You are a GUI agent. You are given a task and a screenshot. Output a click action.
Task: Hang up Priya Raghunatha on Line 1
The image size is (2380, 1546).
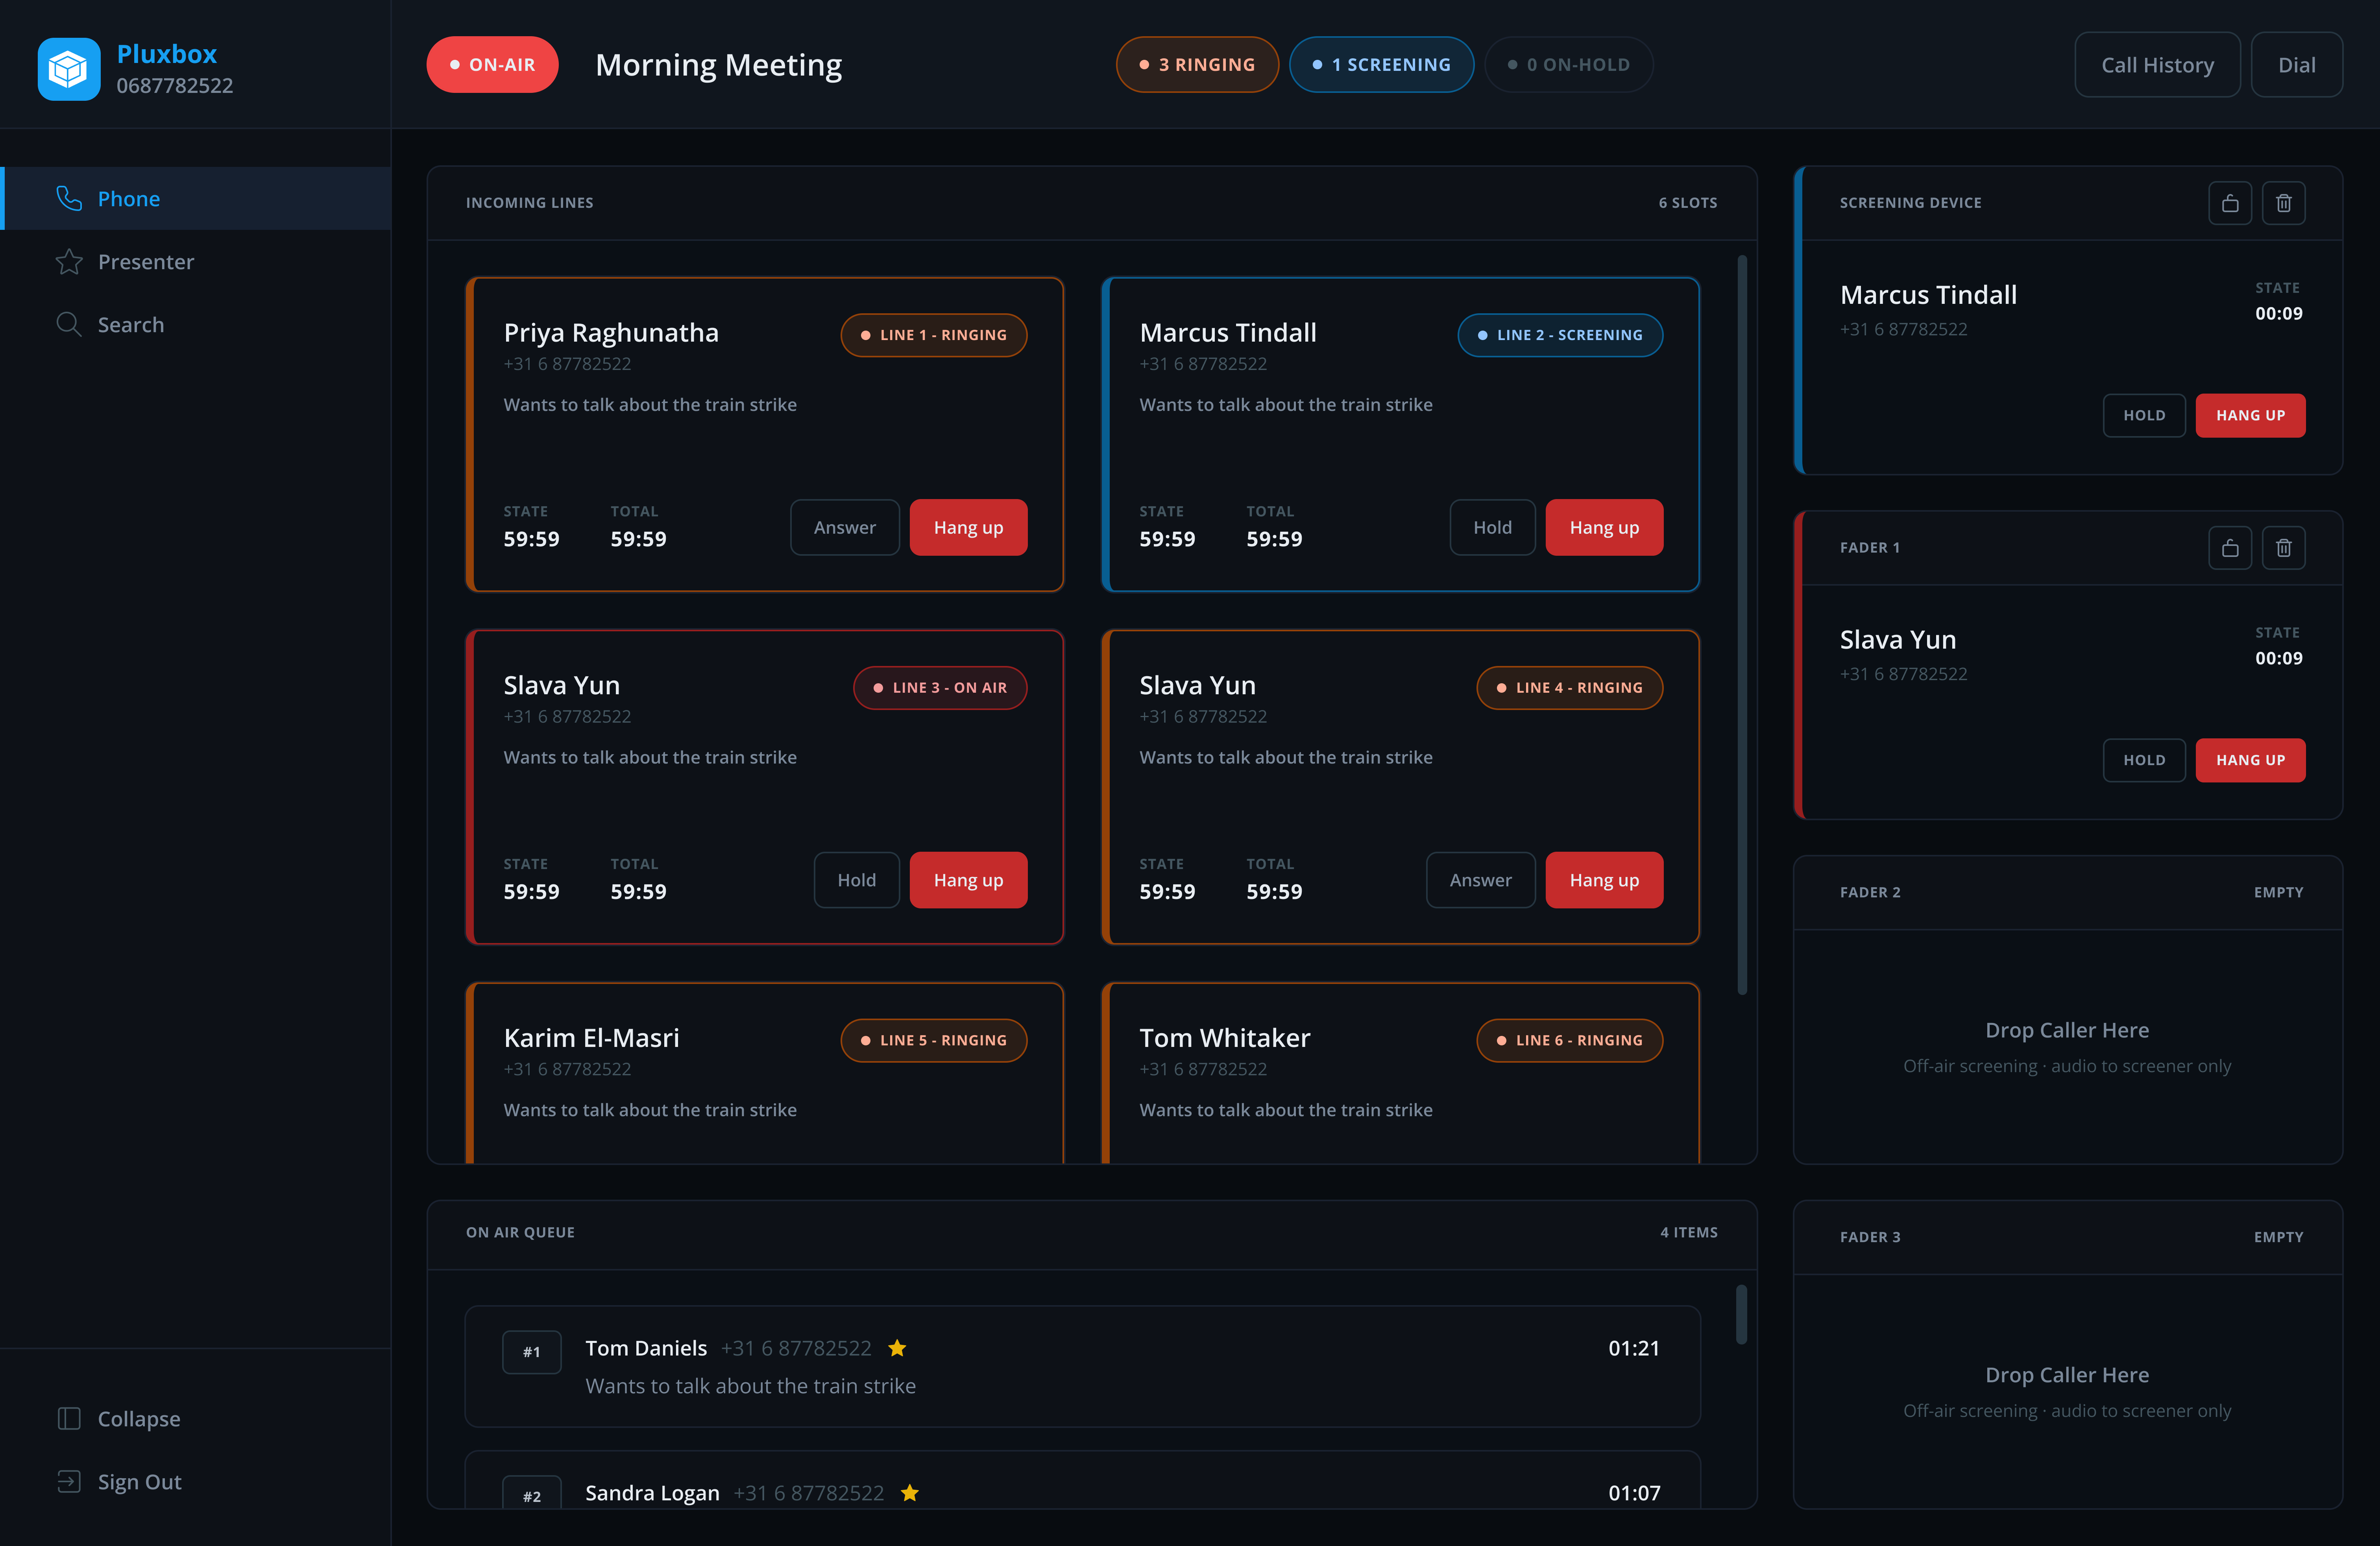968,528
